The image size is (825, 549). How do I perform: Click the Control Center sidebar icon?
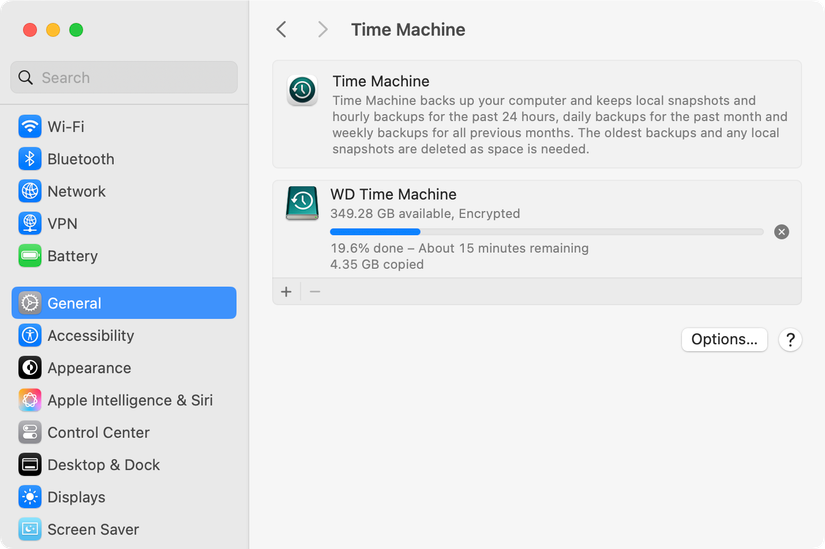(x=30, y=433)
